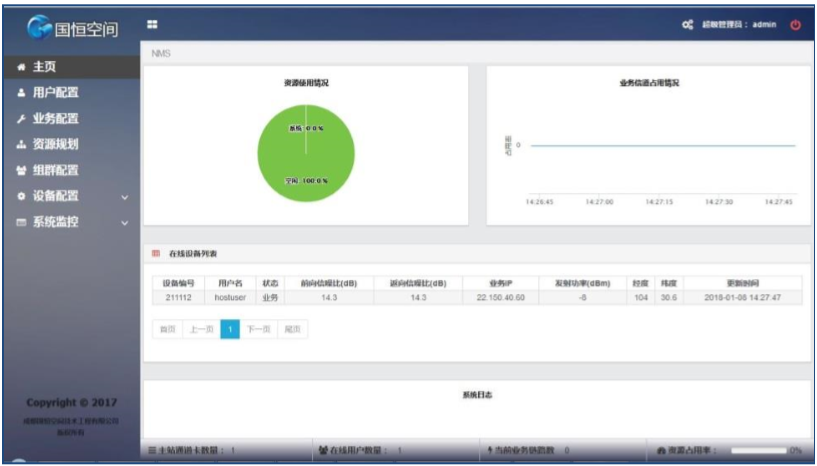The width and height of the screenshot is (817, 466).
Task: Go to first page with 首页 button
Action: coord(168,329)
